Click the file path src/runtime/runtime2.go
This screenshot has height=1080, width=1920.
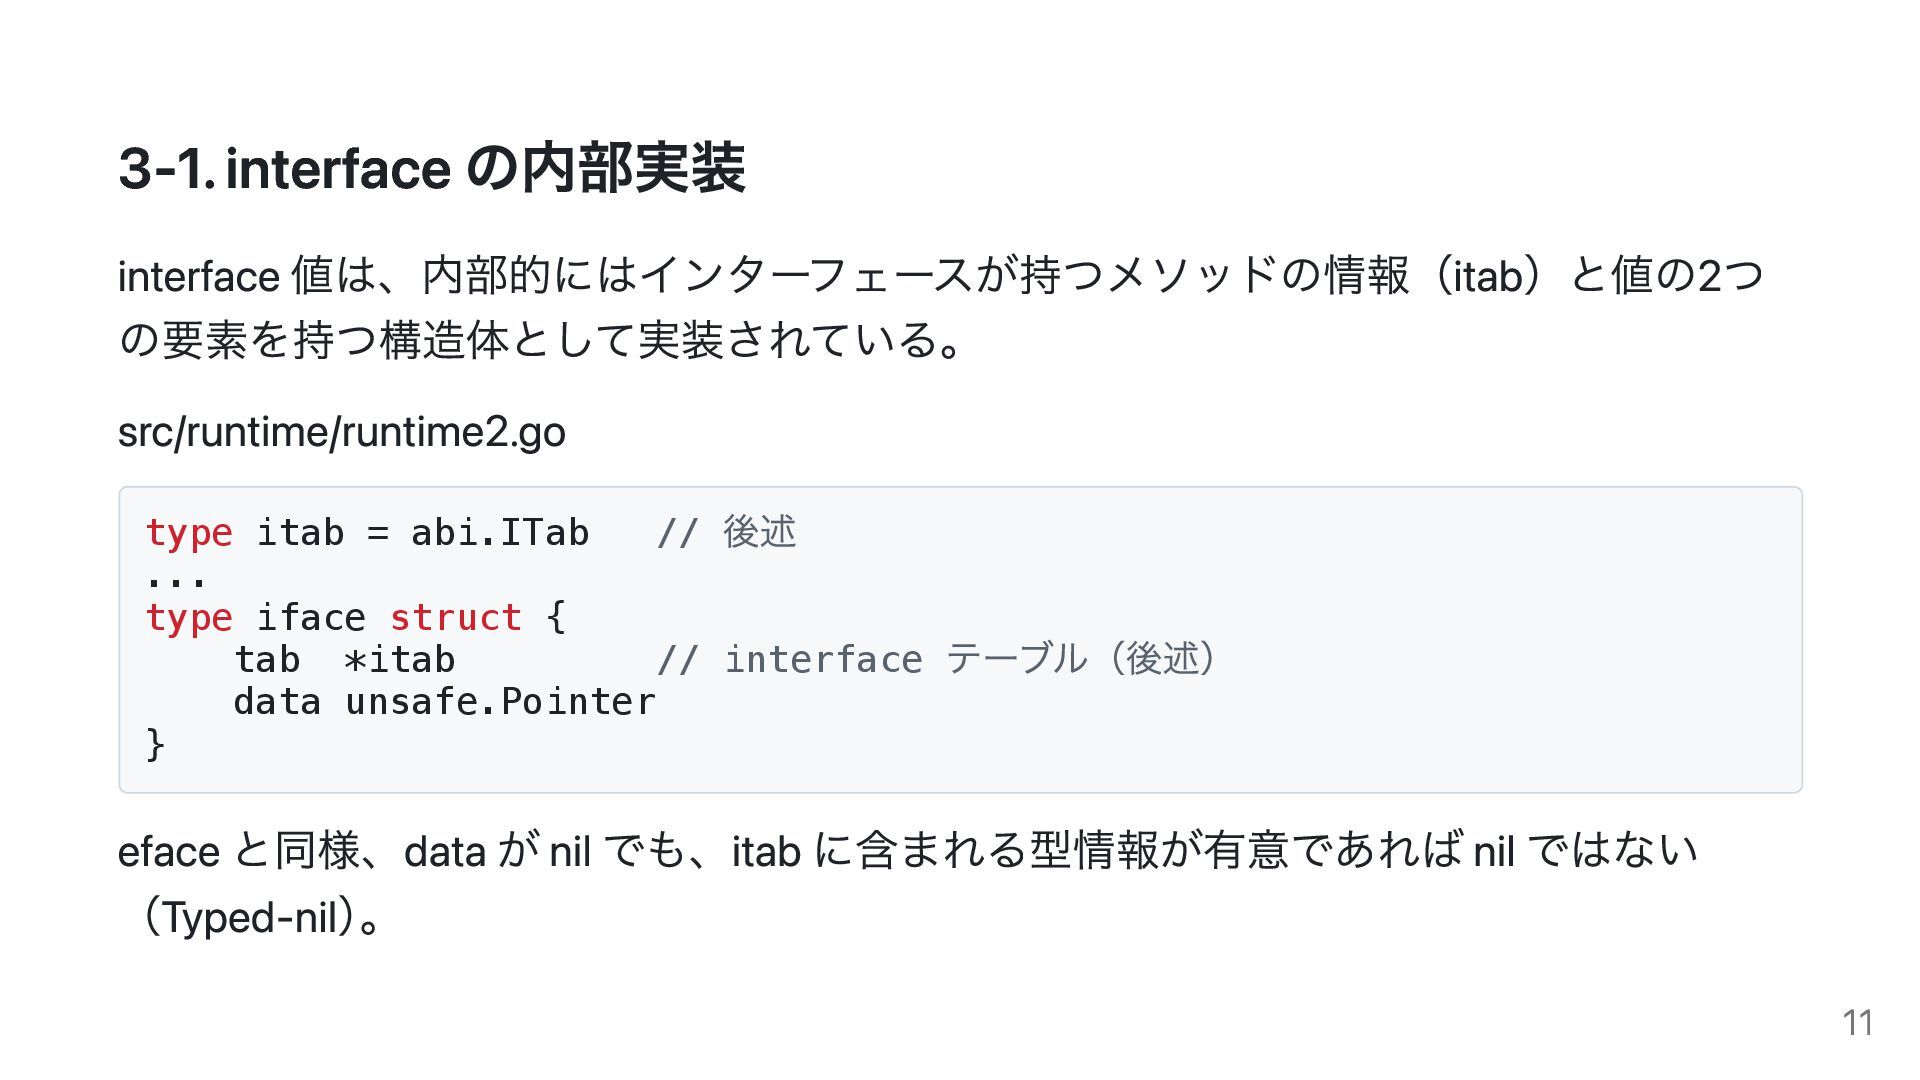[342, 433]
